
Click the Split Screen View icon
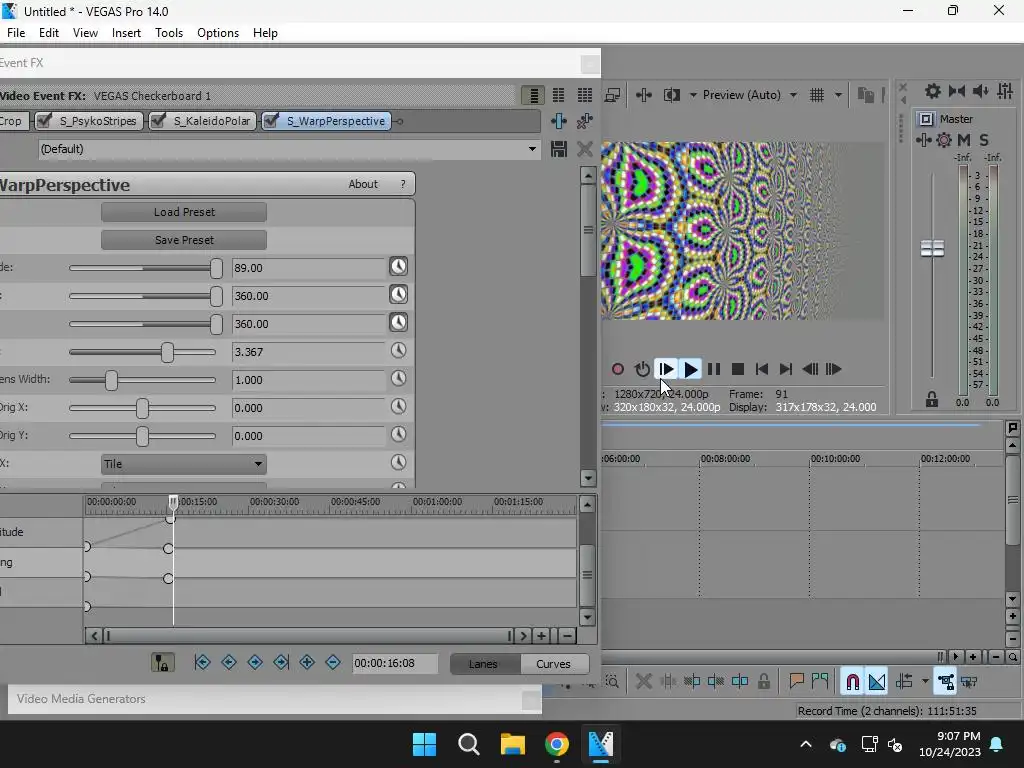671,95
